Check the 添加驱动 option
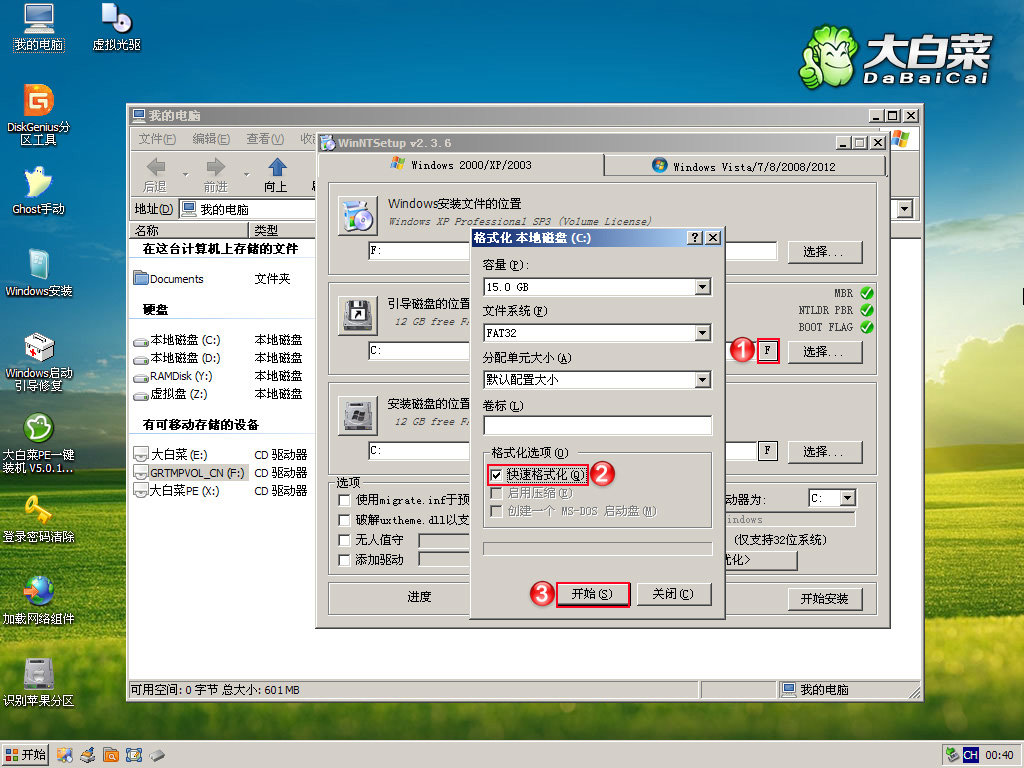Screen dimensions: 1024x768 (345, 560)
